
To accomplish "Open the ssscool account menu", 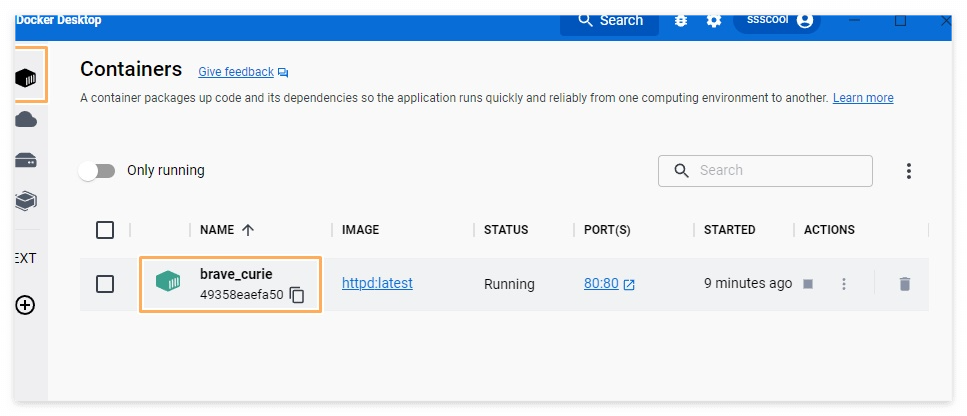I will [777, 20].
